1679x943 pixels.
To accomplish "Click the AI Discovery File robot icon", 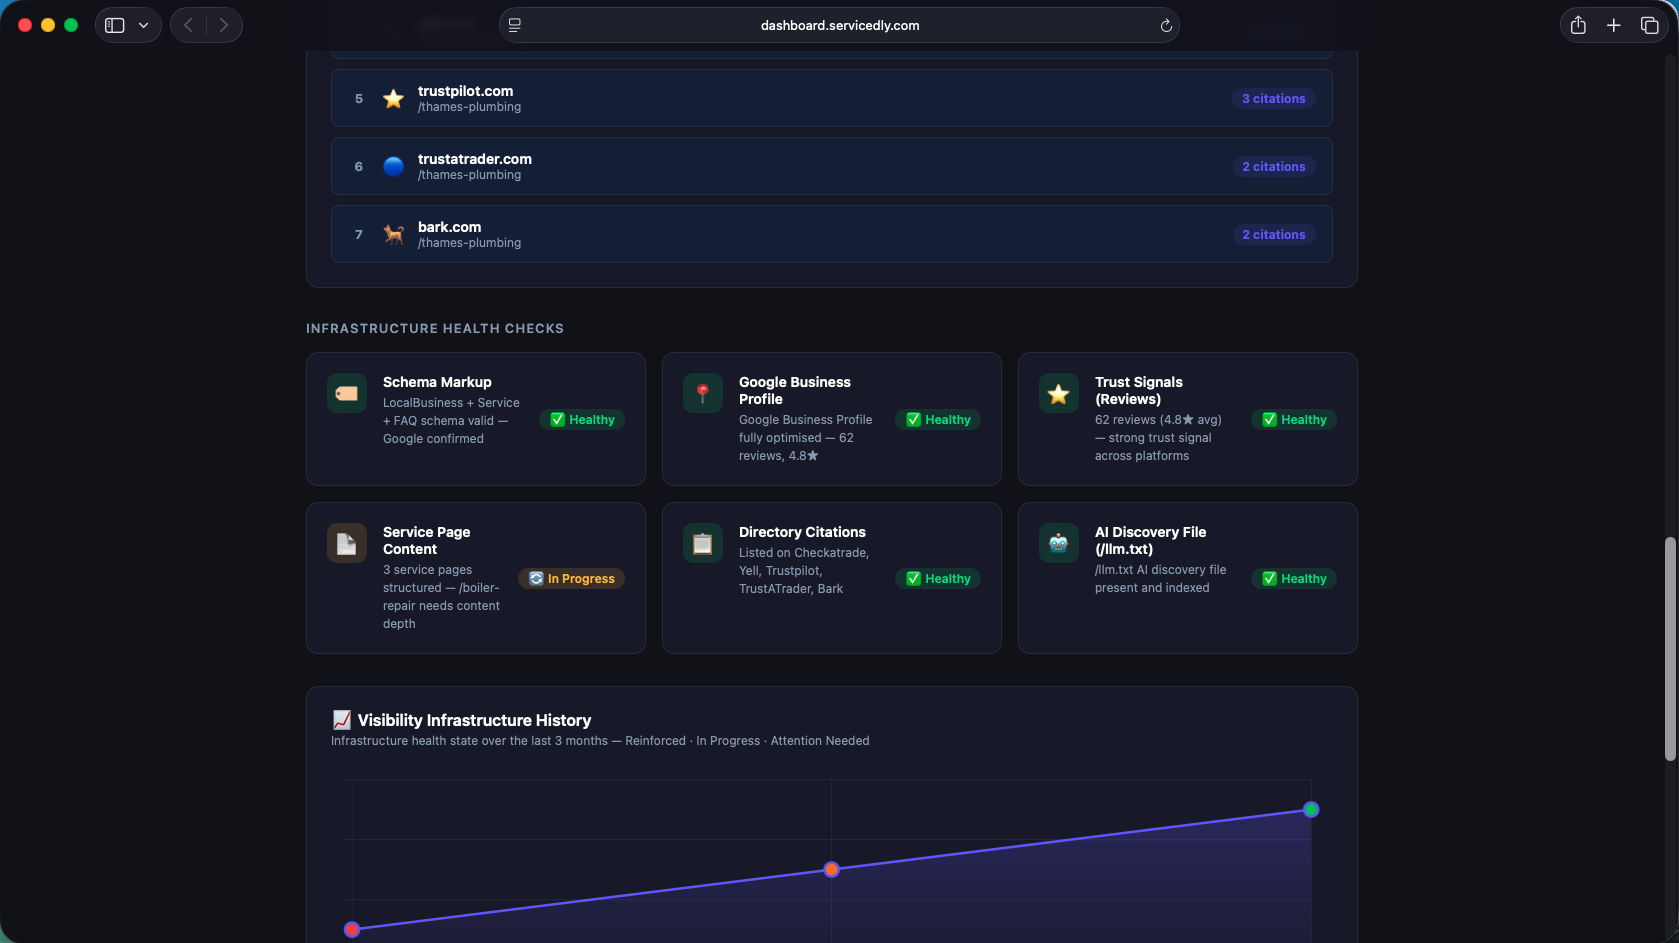I will tap(1058, 543).
